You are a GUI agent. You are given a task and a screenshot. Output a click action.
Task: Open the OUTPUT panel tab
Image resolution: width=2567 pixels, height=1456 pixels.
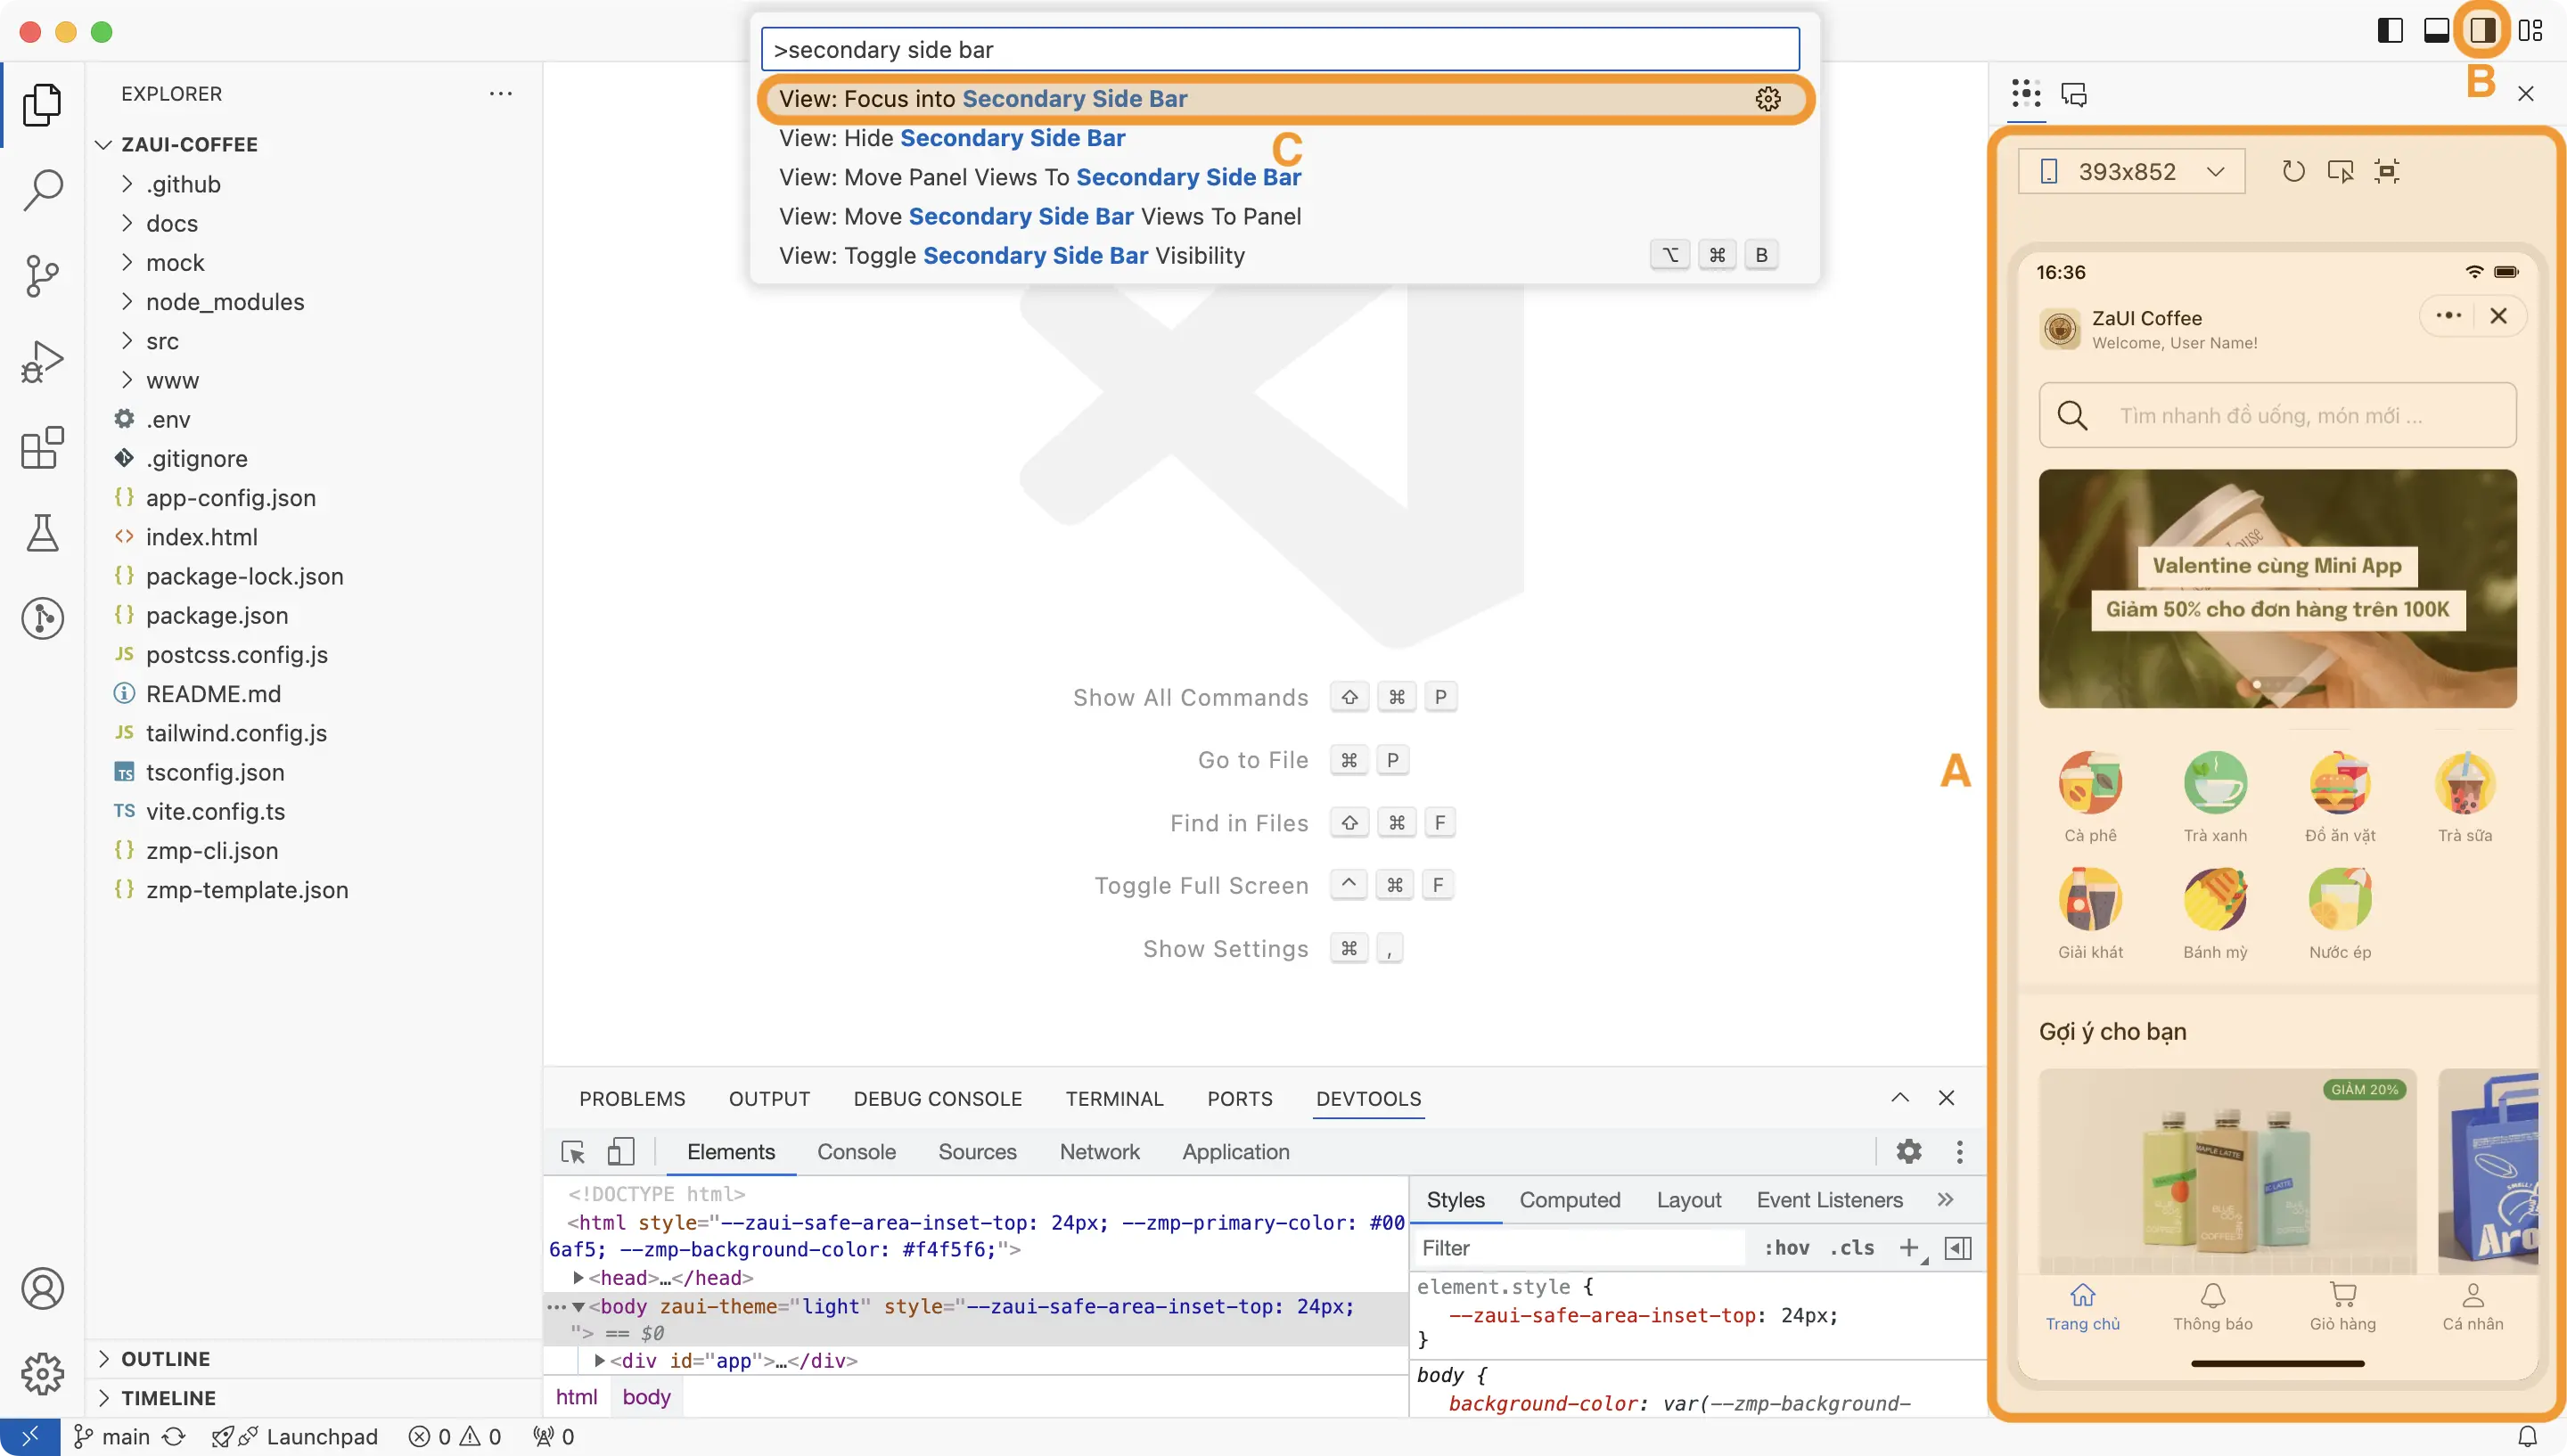click(769, 1098)
